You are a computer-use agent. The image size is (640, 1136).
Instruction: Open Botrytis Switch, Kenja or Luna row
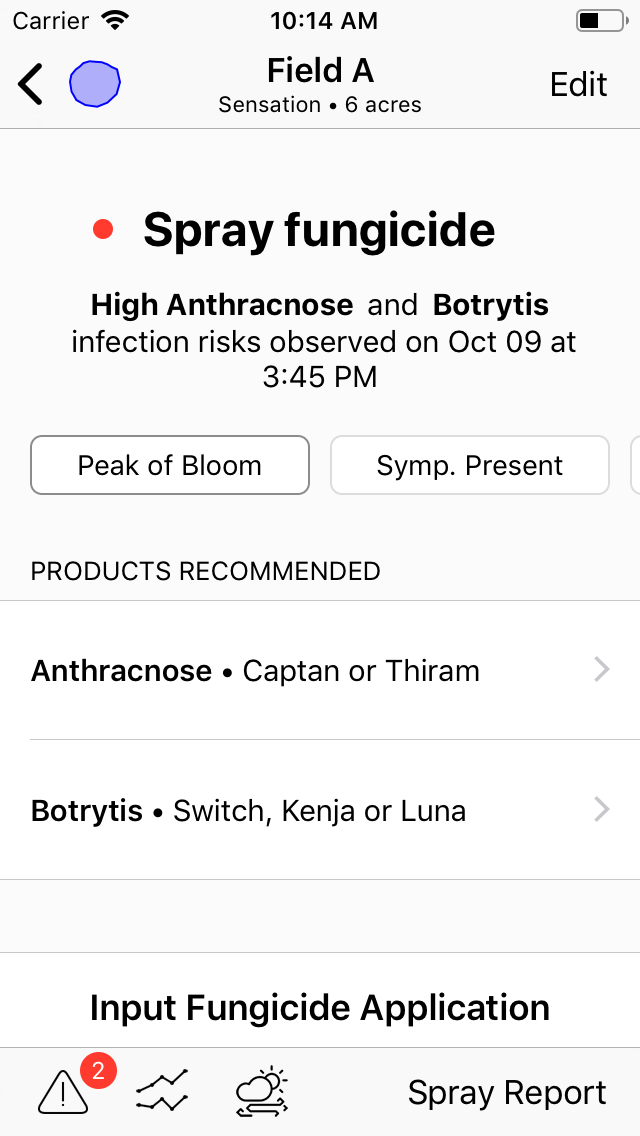click(320, 810)
